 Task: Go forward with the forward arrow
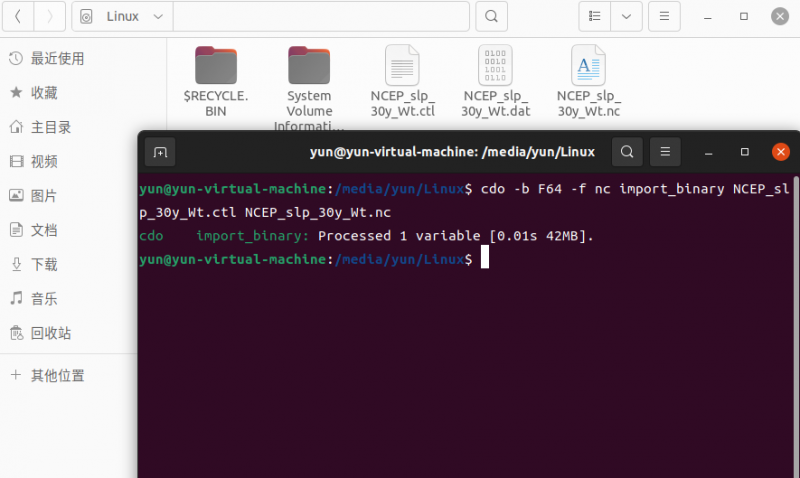point(51,16)
